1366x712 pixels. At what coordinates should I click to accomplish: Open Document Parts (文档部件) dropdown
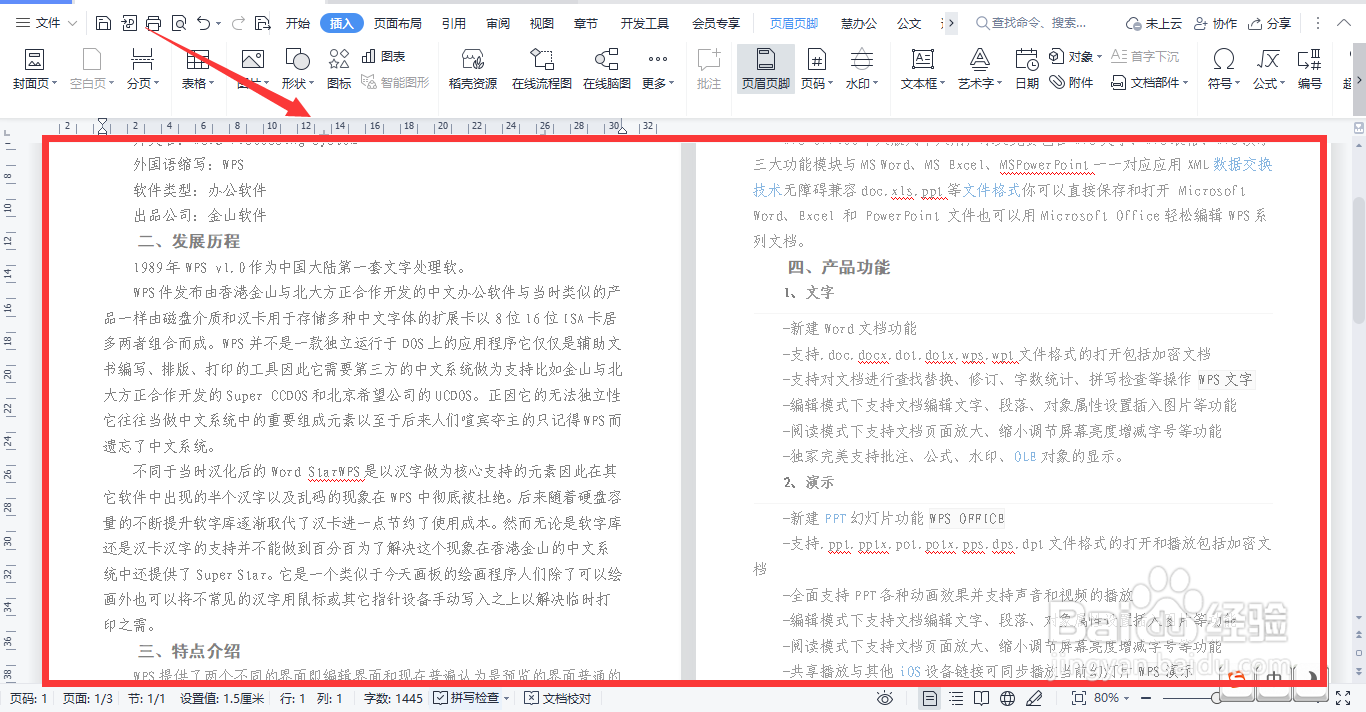[1150, 83]
